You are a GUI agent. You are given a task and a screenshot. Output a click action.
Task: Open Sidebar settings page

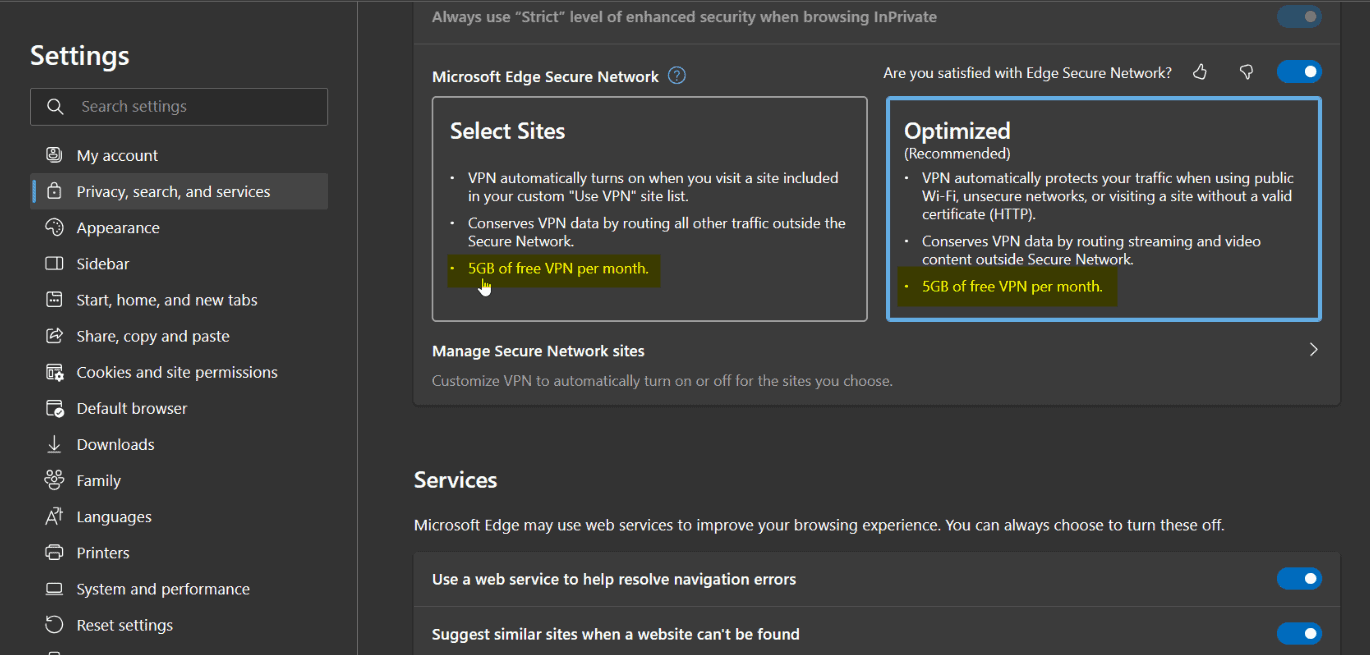point(179,264)
